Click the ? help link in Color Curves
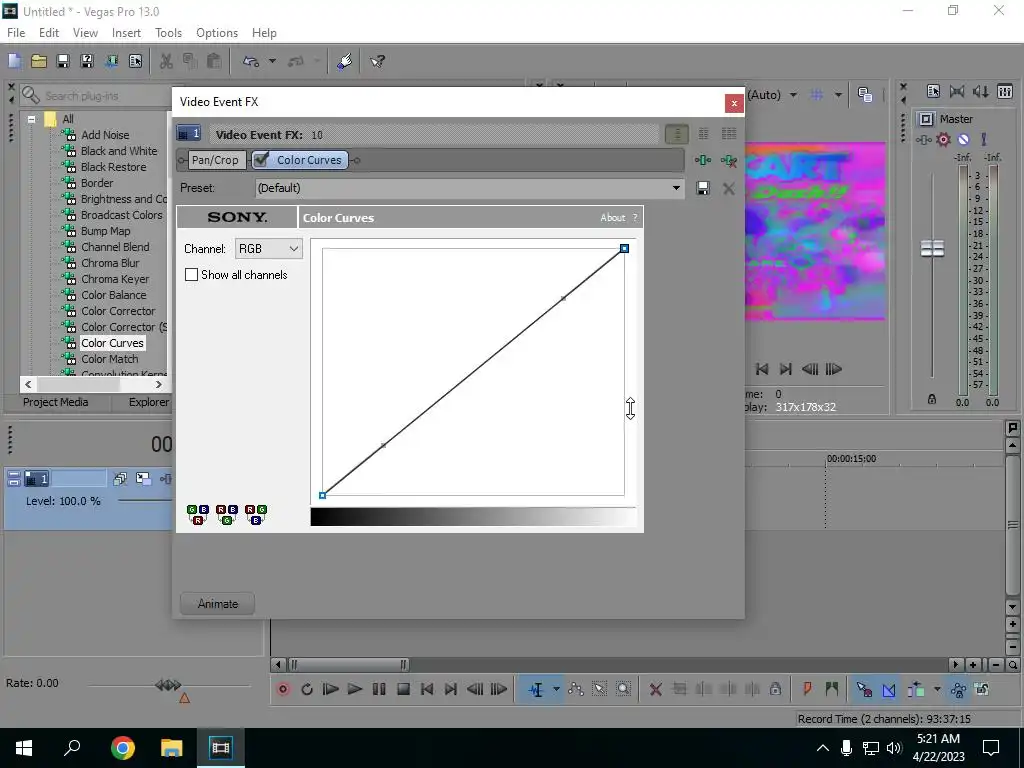The height and width of the screenshot is (768, 1024). click(635, 217)
